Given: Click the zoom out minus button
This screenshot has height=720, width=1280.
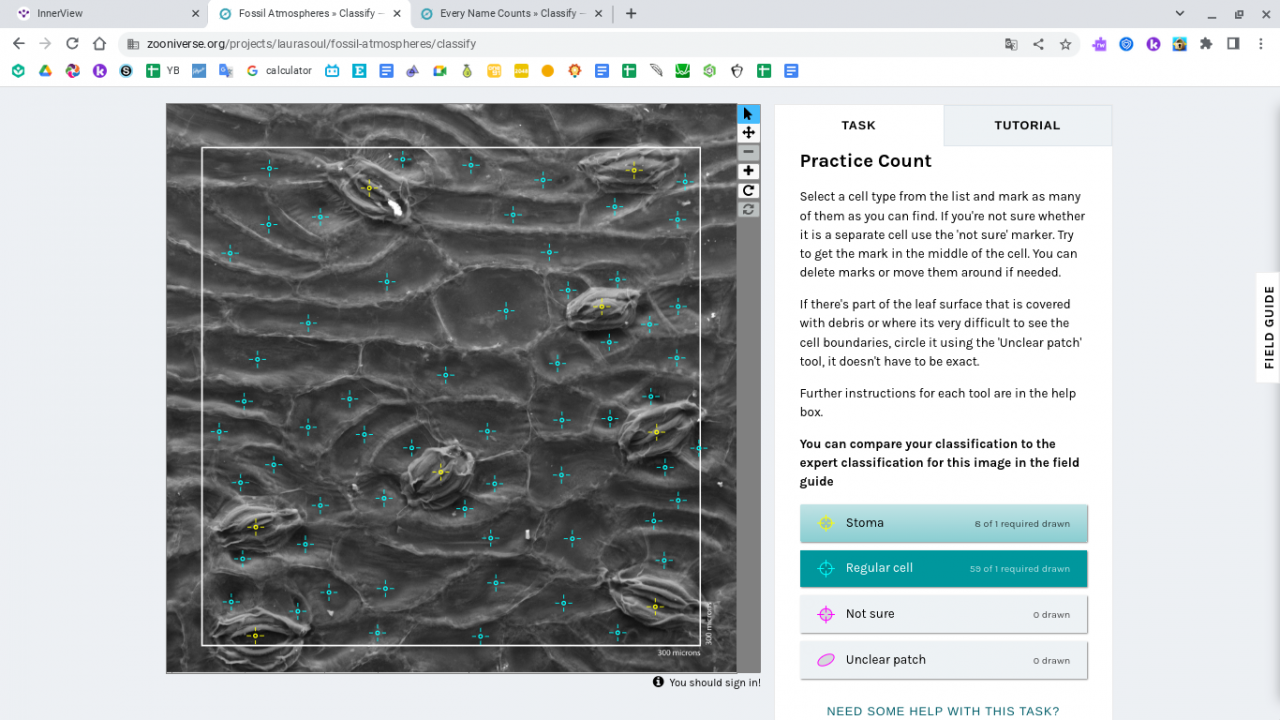Looking at the screenshot, I should point(748,152).
